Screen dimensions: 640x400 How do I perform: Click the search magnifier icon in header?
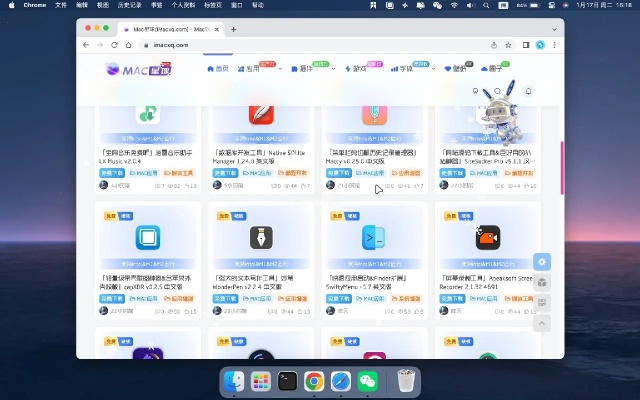coord(498,91)
